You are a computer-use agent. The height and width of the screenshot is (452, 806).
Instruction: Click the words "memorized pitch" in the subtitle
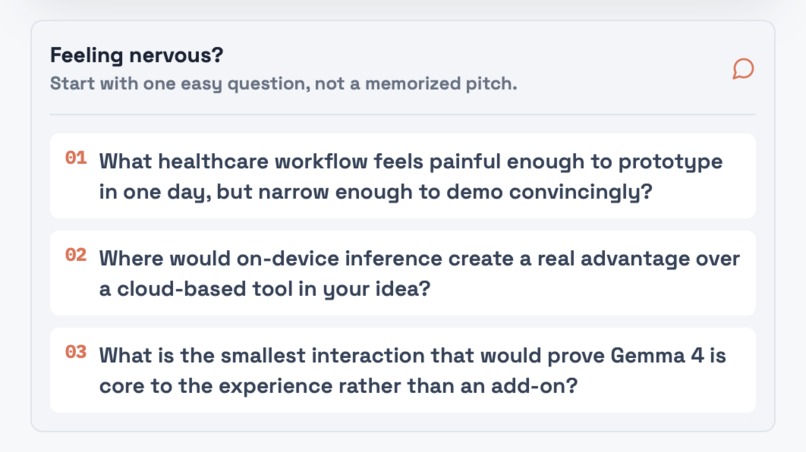pos(441,83)
